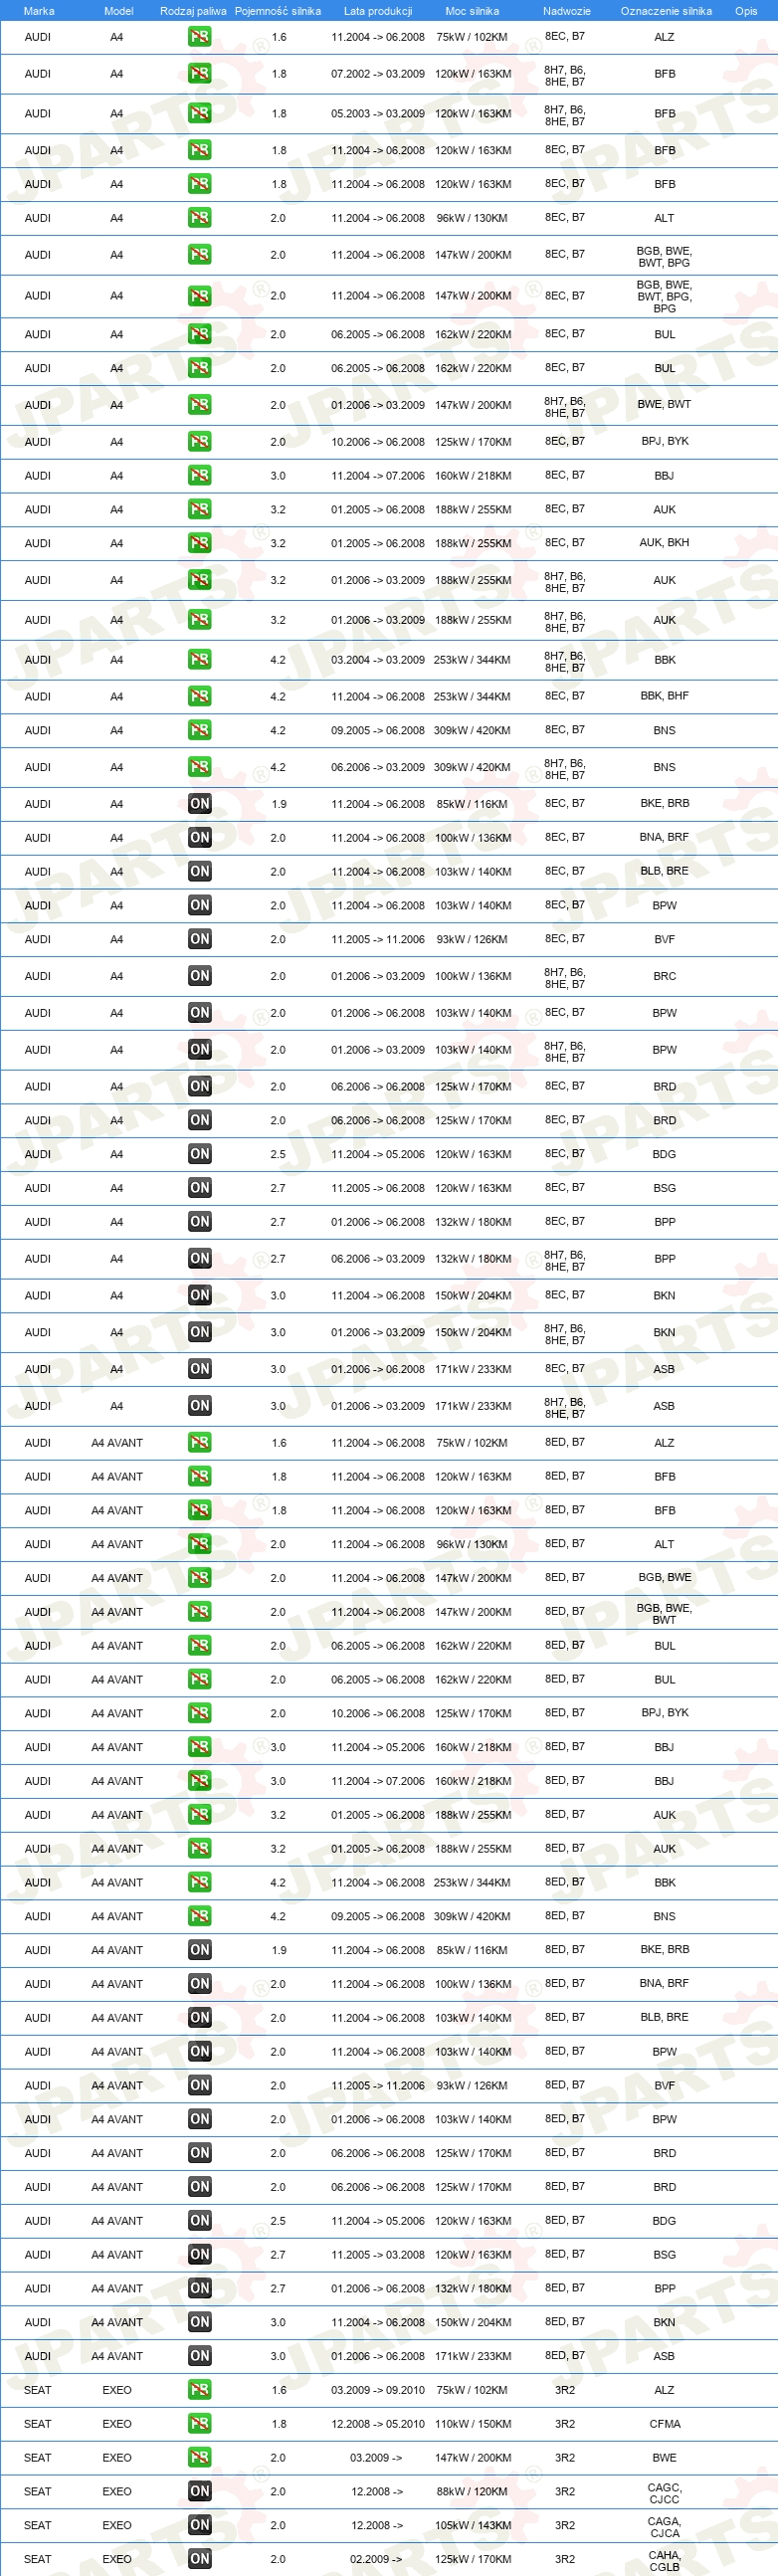Click the PB icon in the Seat Exeo CFMA row
The width and height of the screenshot is (778, 2576).
point(199,2424)
